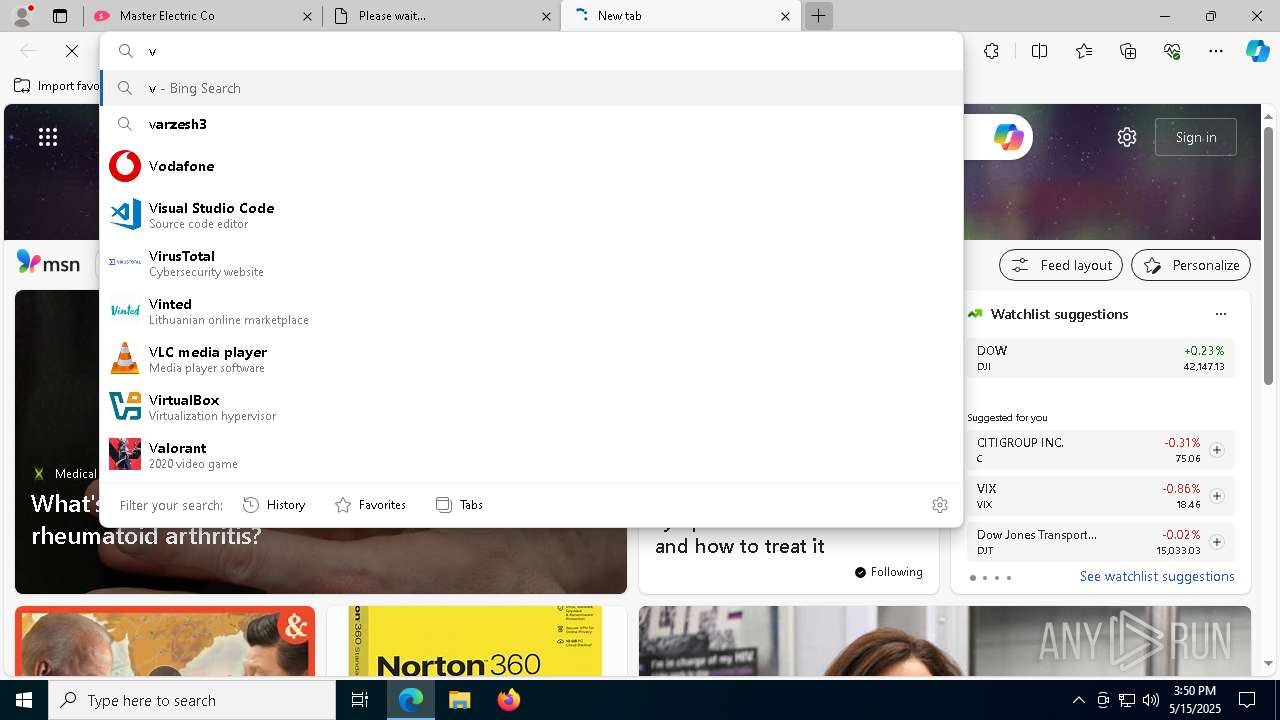This screenshot has height=720, width=1280.
Task: Open Settings and more ellipsis menu
Action: point(1216,51)
